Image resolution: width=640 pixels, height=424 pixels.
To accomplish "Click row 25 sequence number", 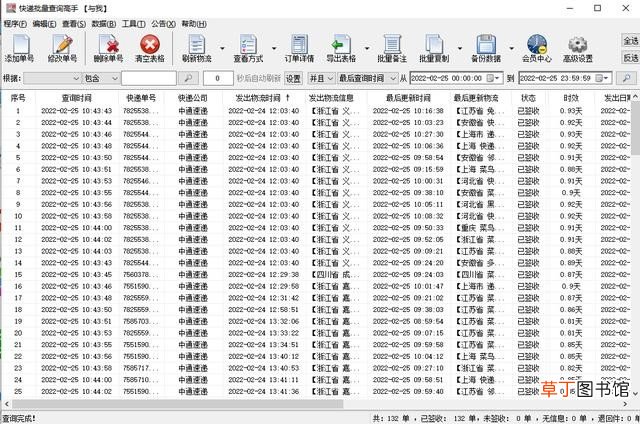I will [x=18, y=392].
